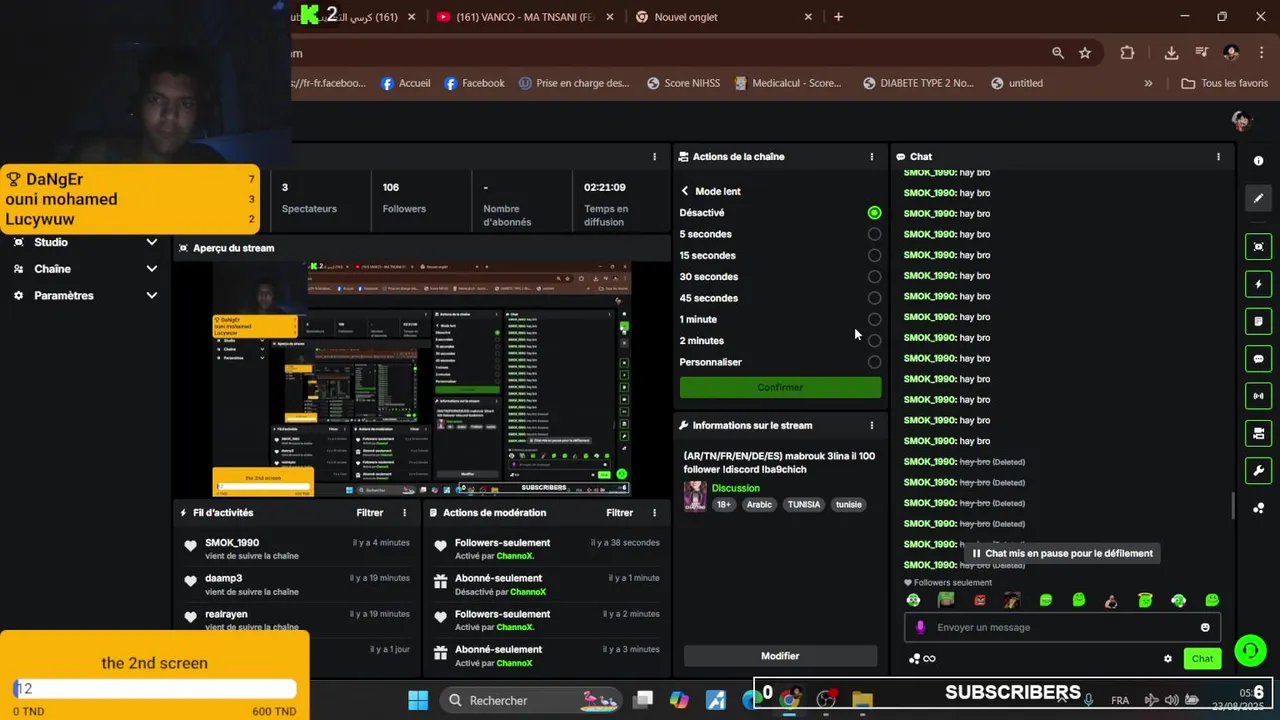Screen dimensions: 1280x720
Task: Click the wrench tools sidebar icon
Action: (x=1258, y=471)
